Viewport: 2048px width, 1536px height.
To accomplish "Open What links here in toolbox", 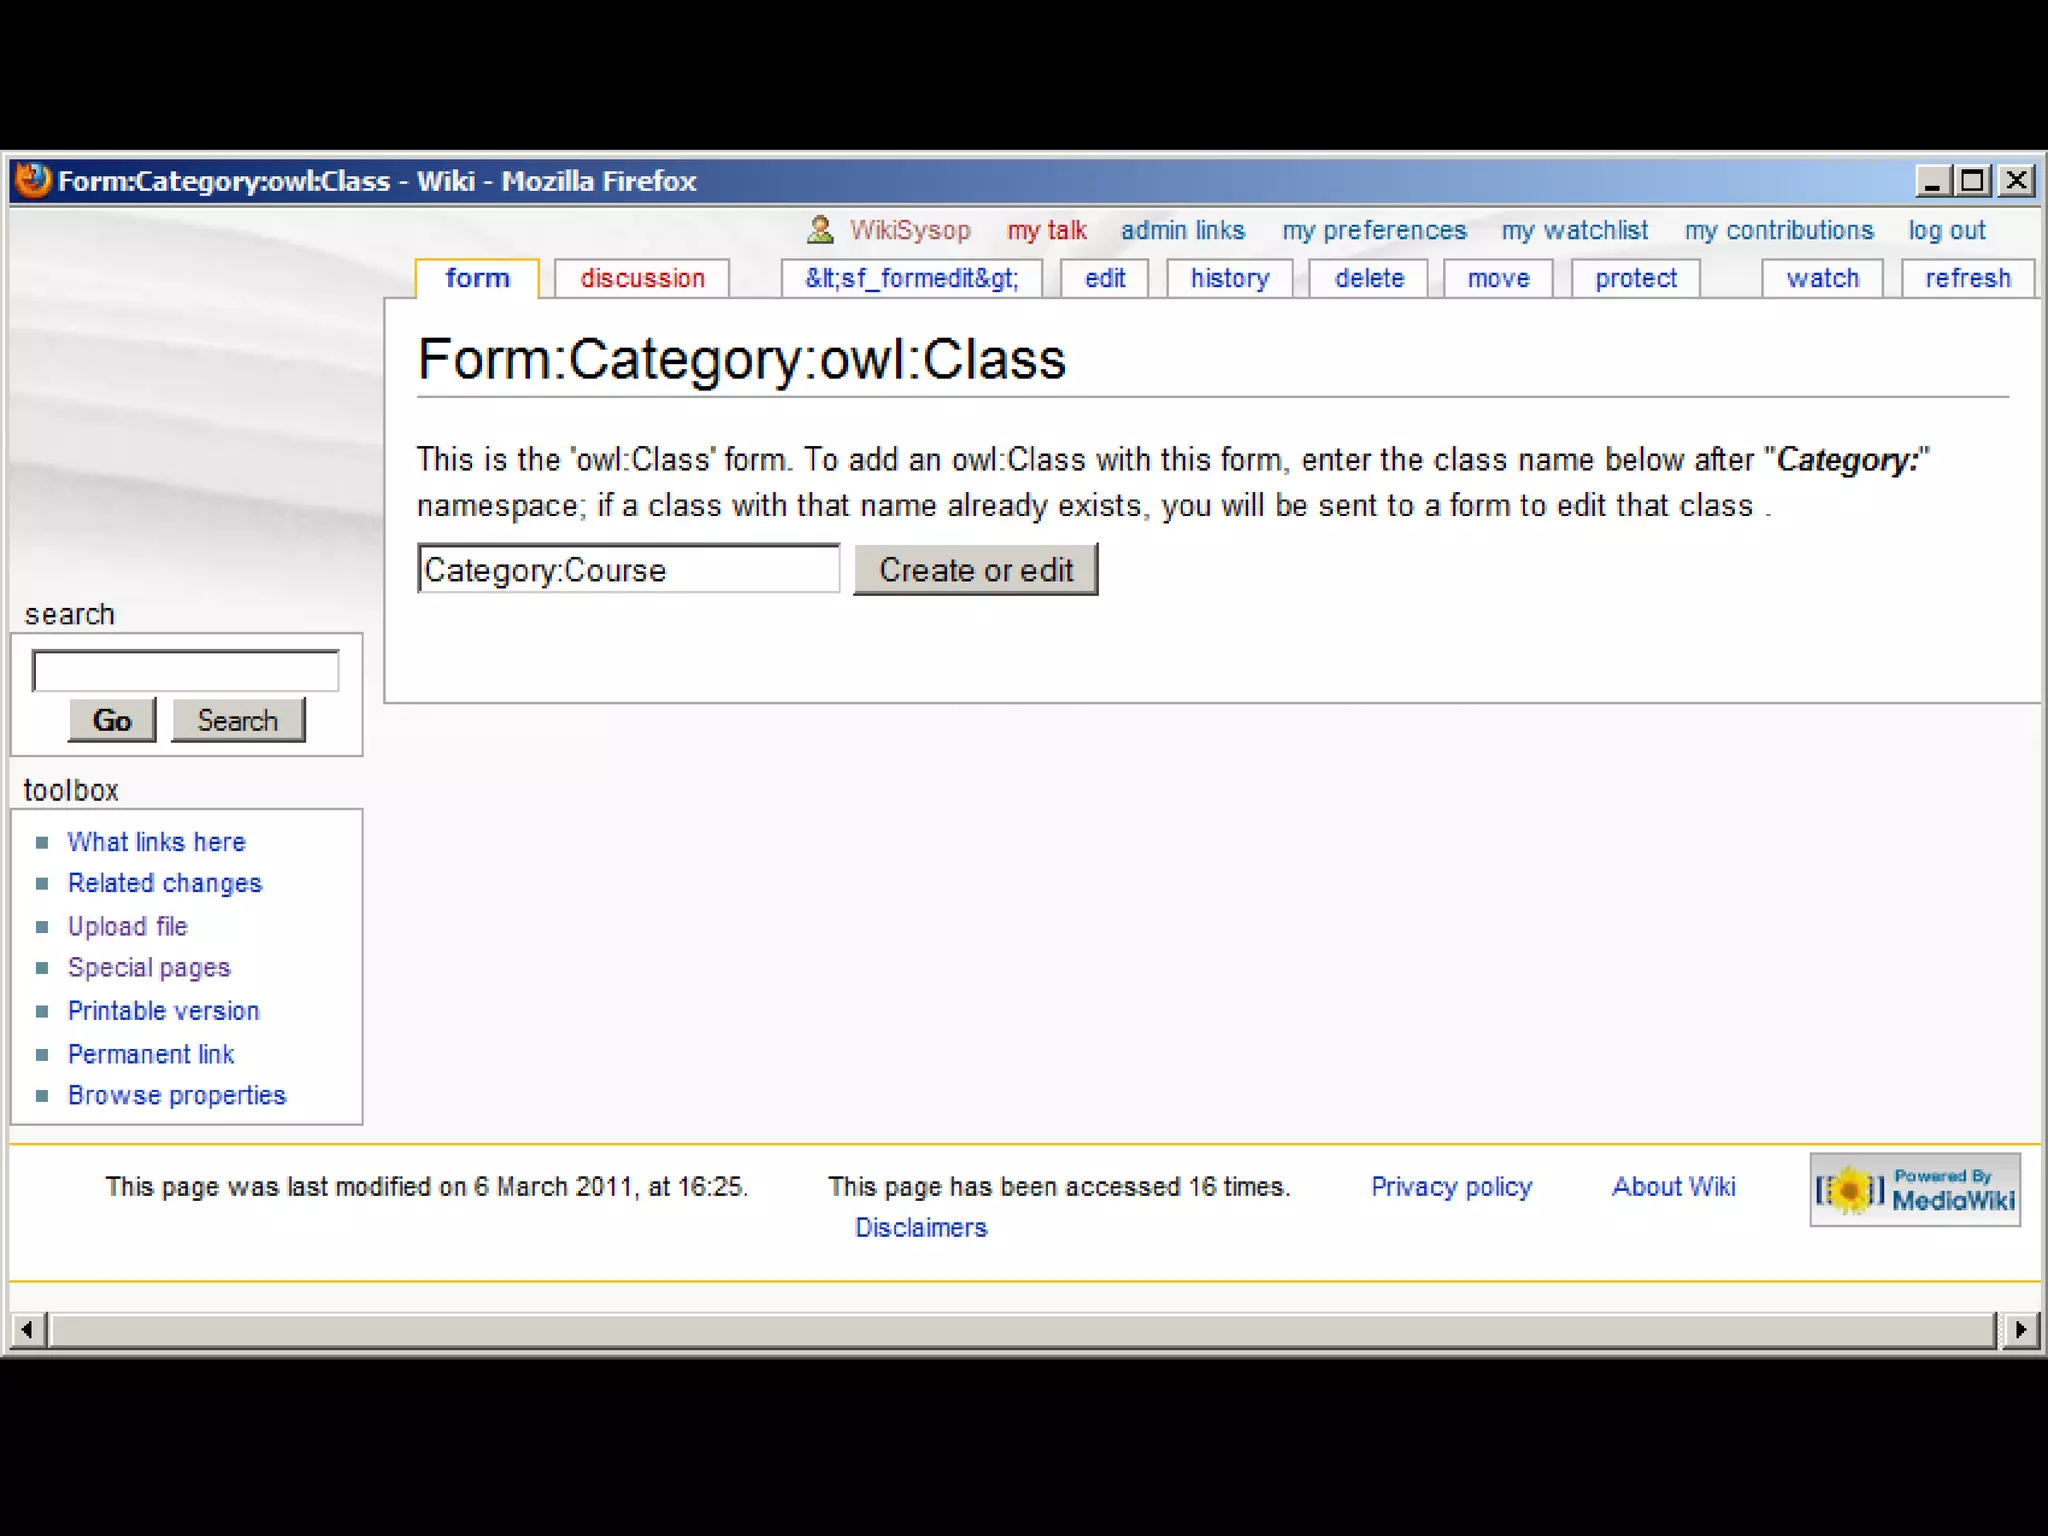I will coord(156,842).
